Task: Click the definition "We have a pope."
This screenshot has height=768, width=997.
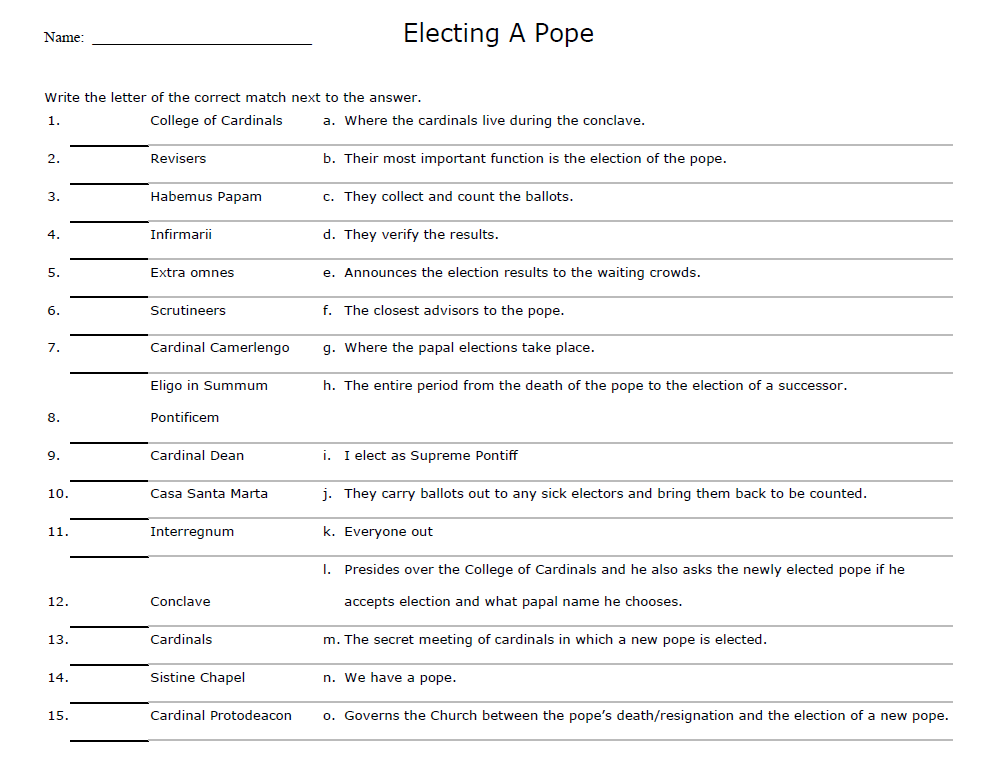Action: pos(400,678)
